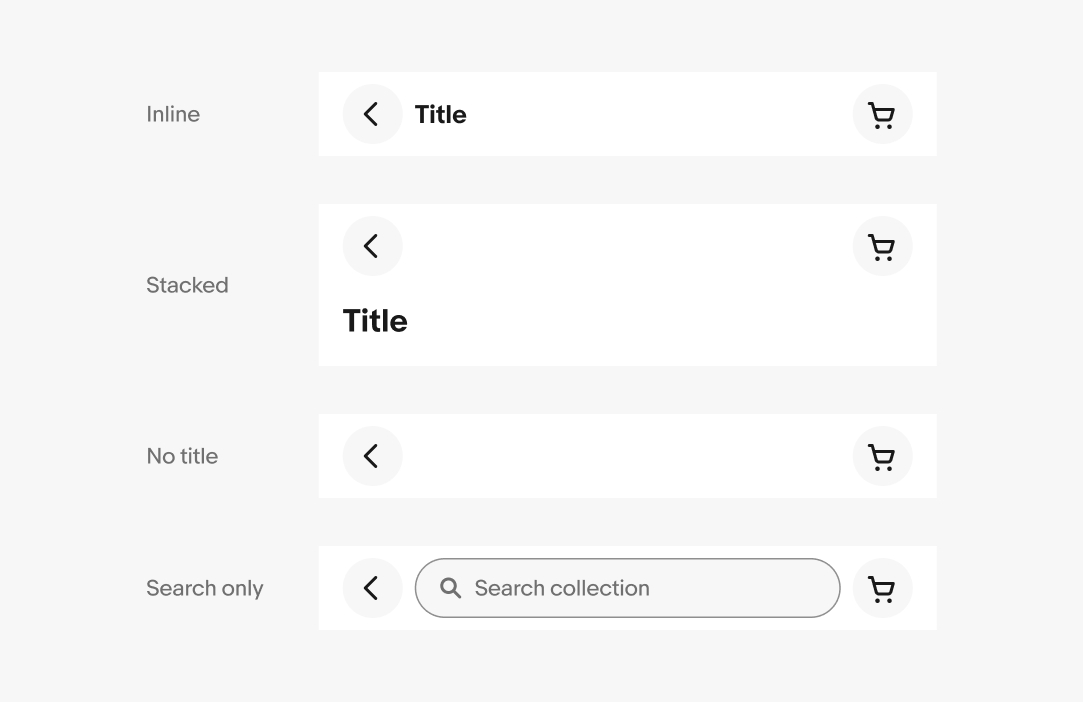
Task: Open the cart in the Inline header
Action: point(882,115)
